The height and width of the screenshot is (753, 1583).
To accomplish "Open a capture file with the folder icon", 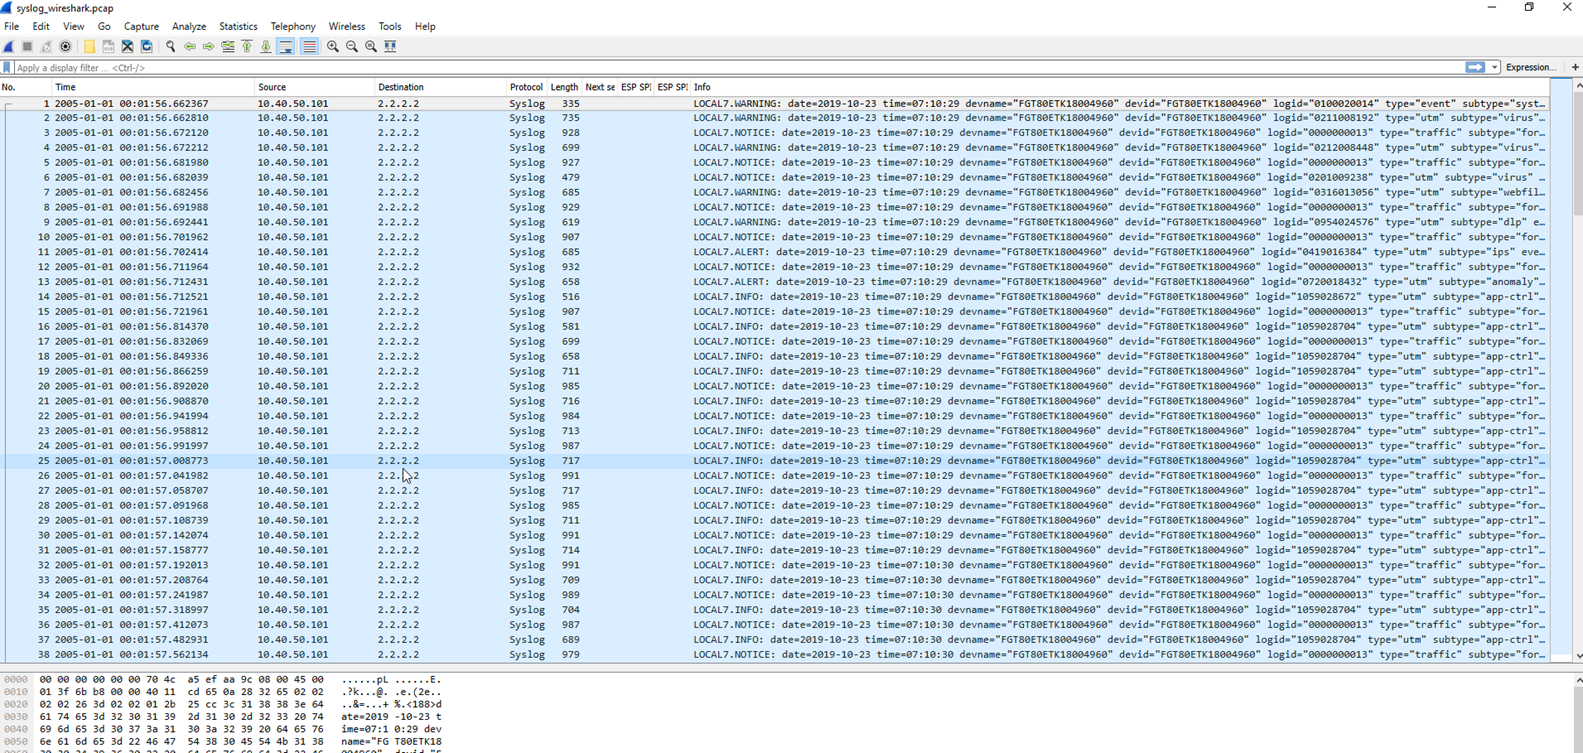I will click(x=89, y=46).
